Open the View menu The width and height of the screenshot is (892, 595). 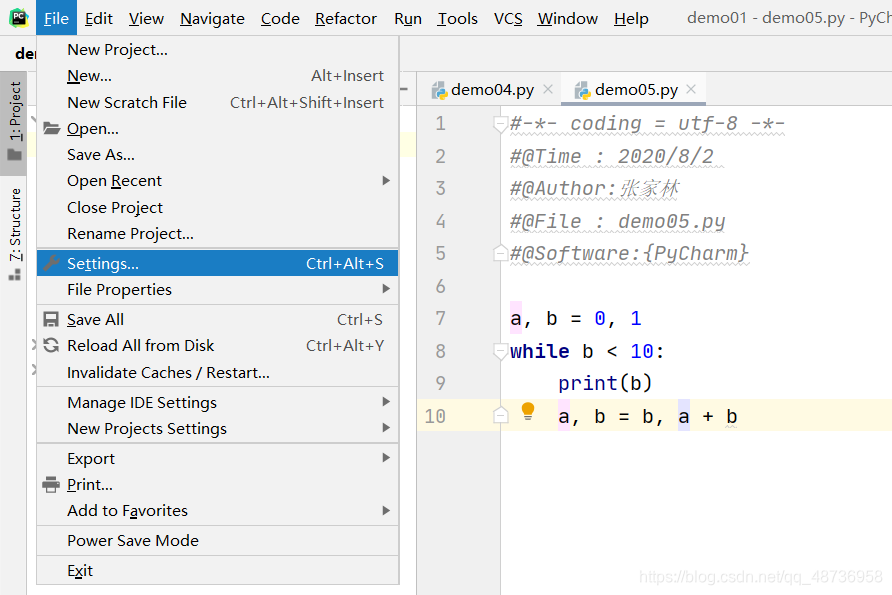pos(146,19)
